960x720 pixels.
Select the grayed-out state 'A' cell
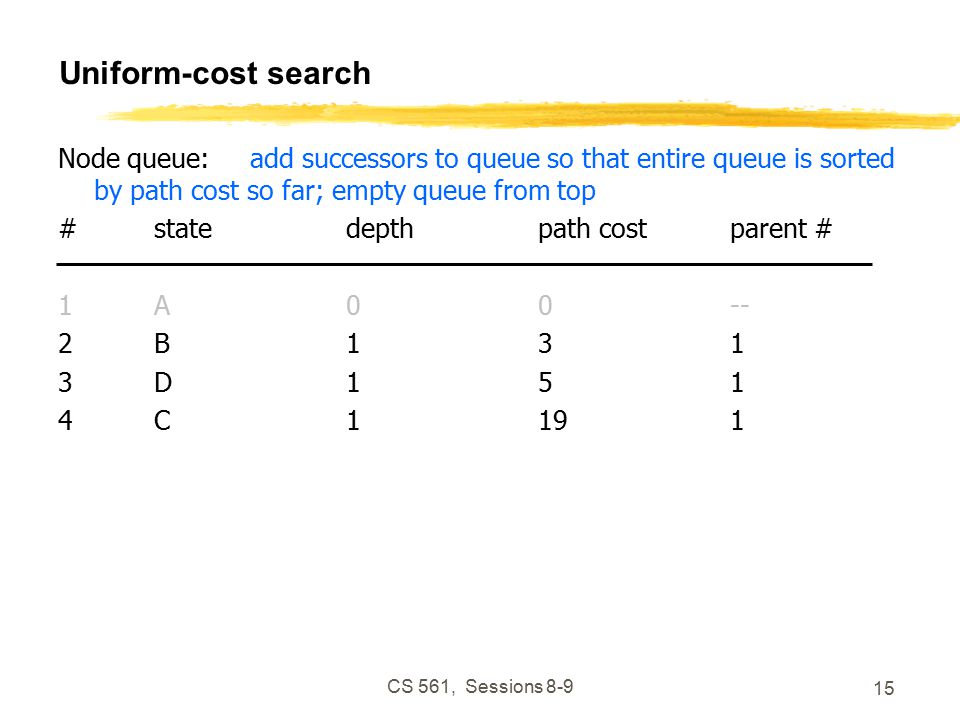pyautogui.click(x=162, y=306)
